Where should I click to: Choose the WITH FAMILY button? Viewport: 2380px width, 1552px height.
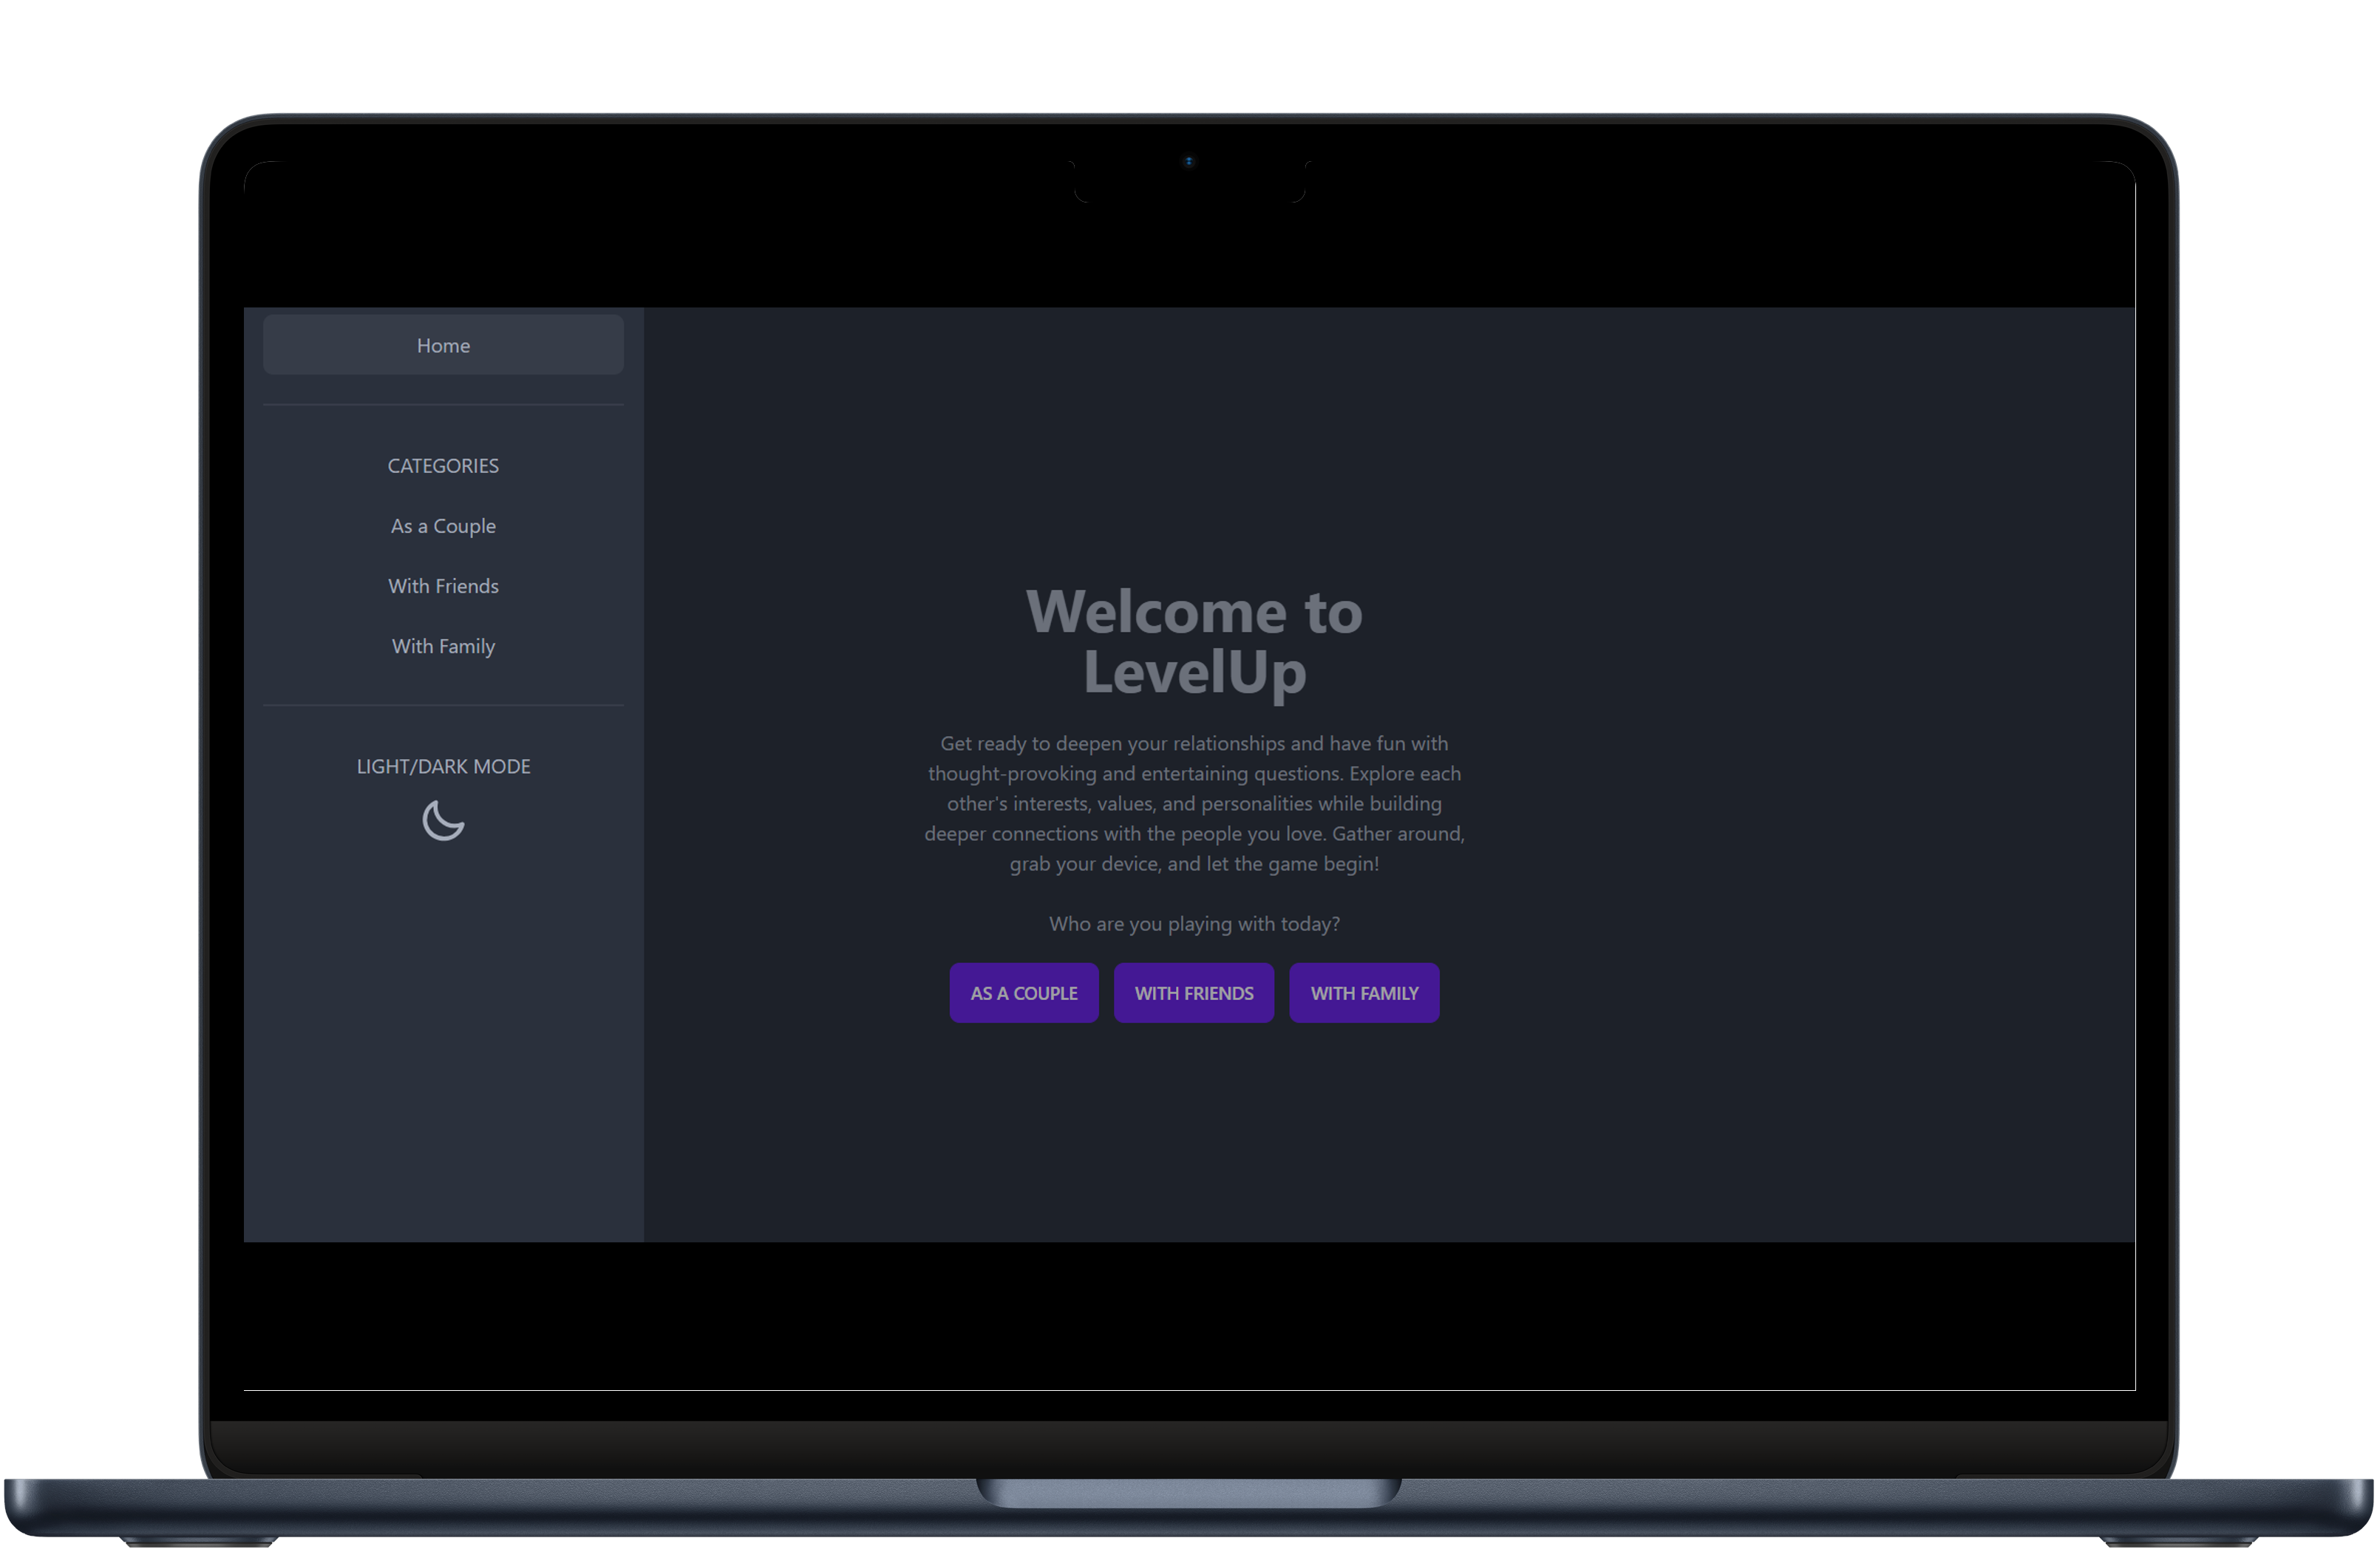[1364, 993]
